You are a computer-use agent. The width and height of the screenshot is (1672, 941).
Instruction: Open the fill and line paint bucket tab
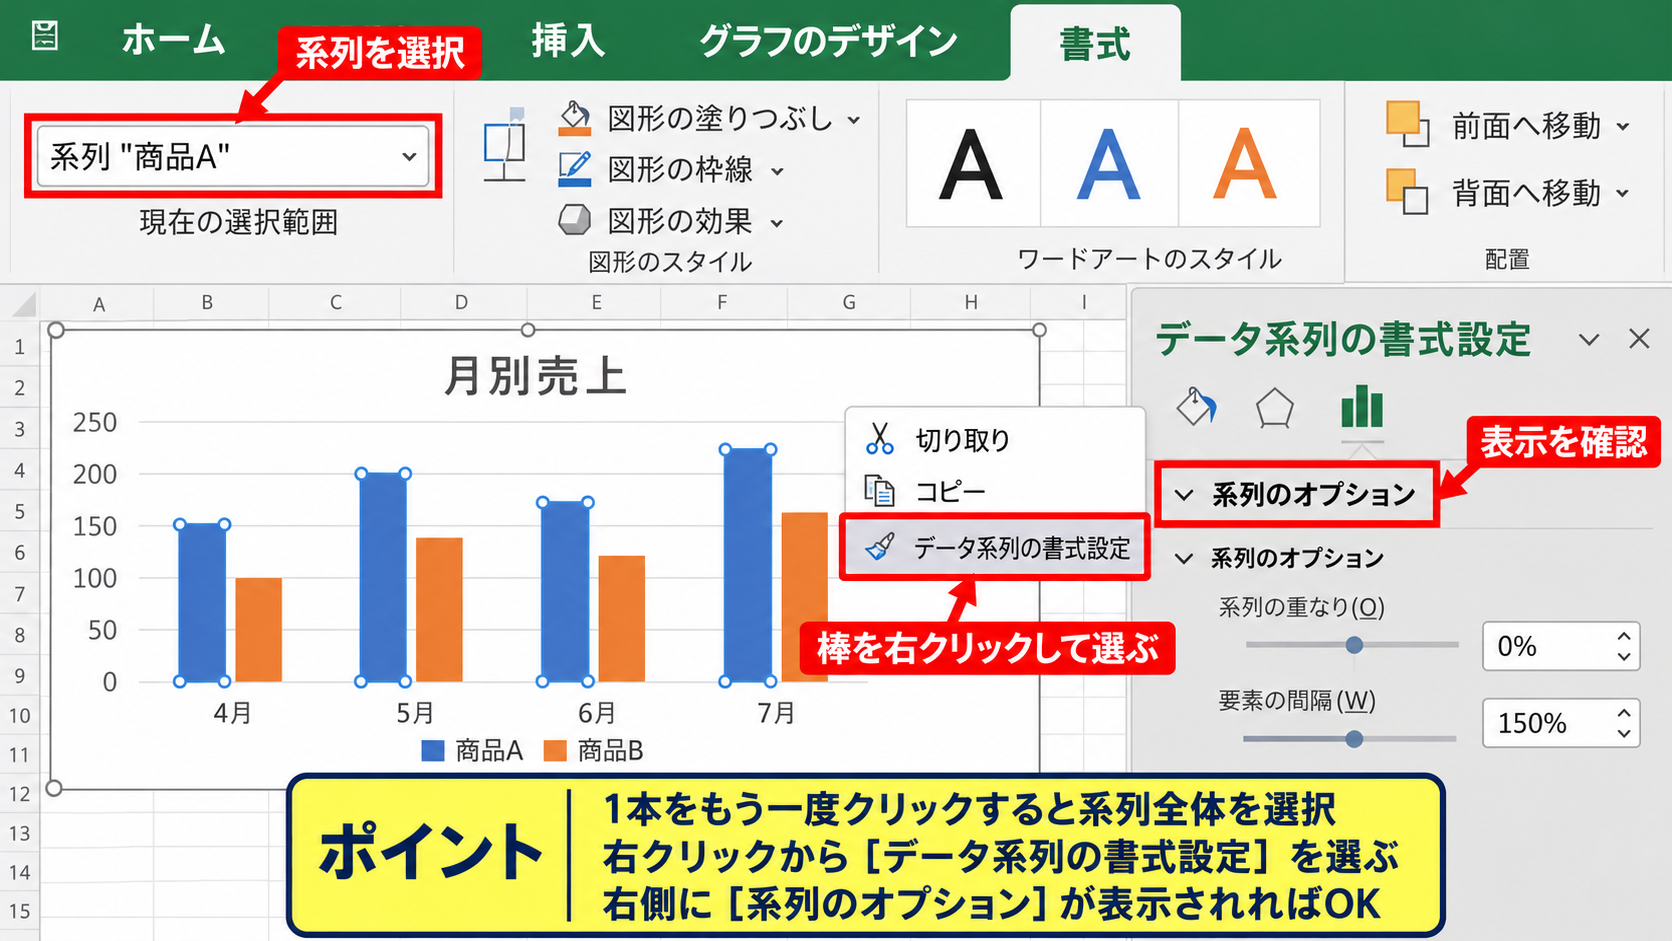[x=1197, y=407]
